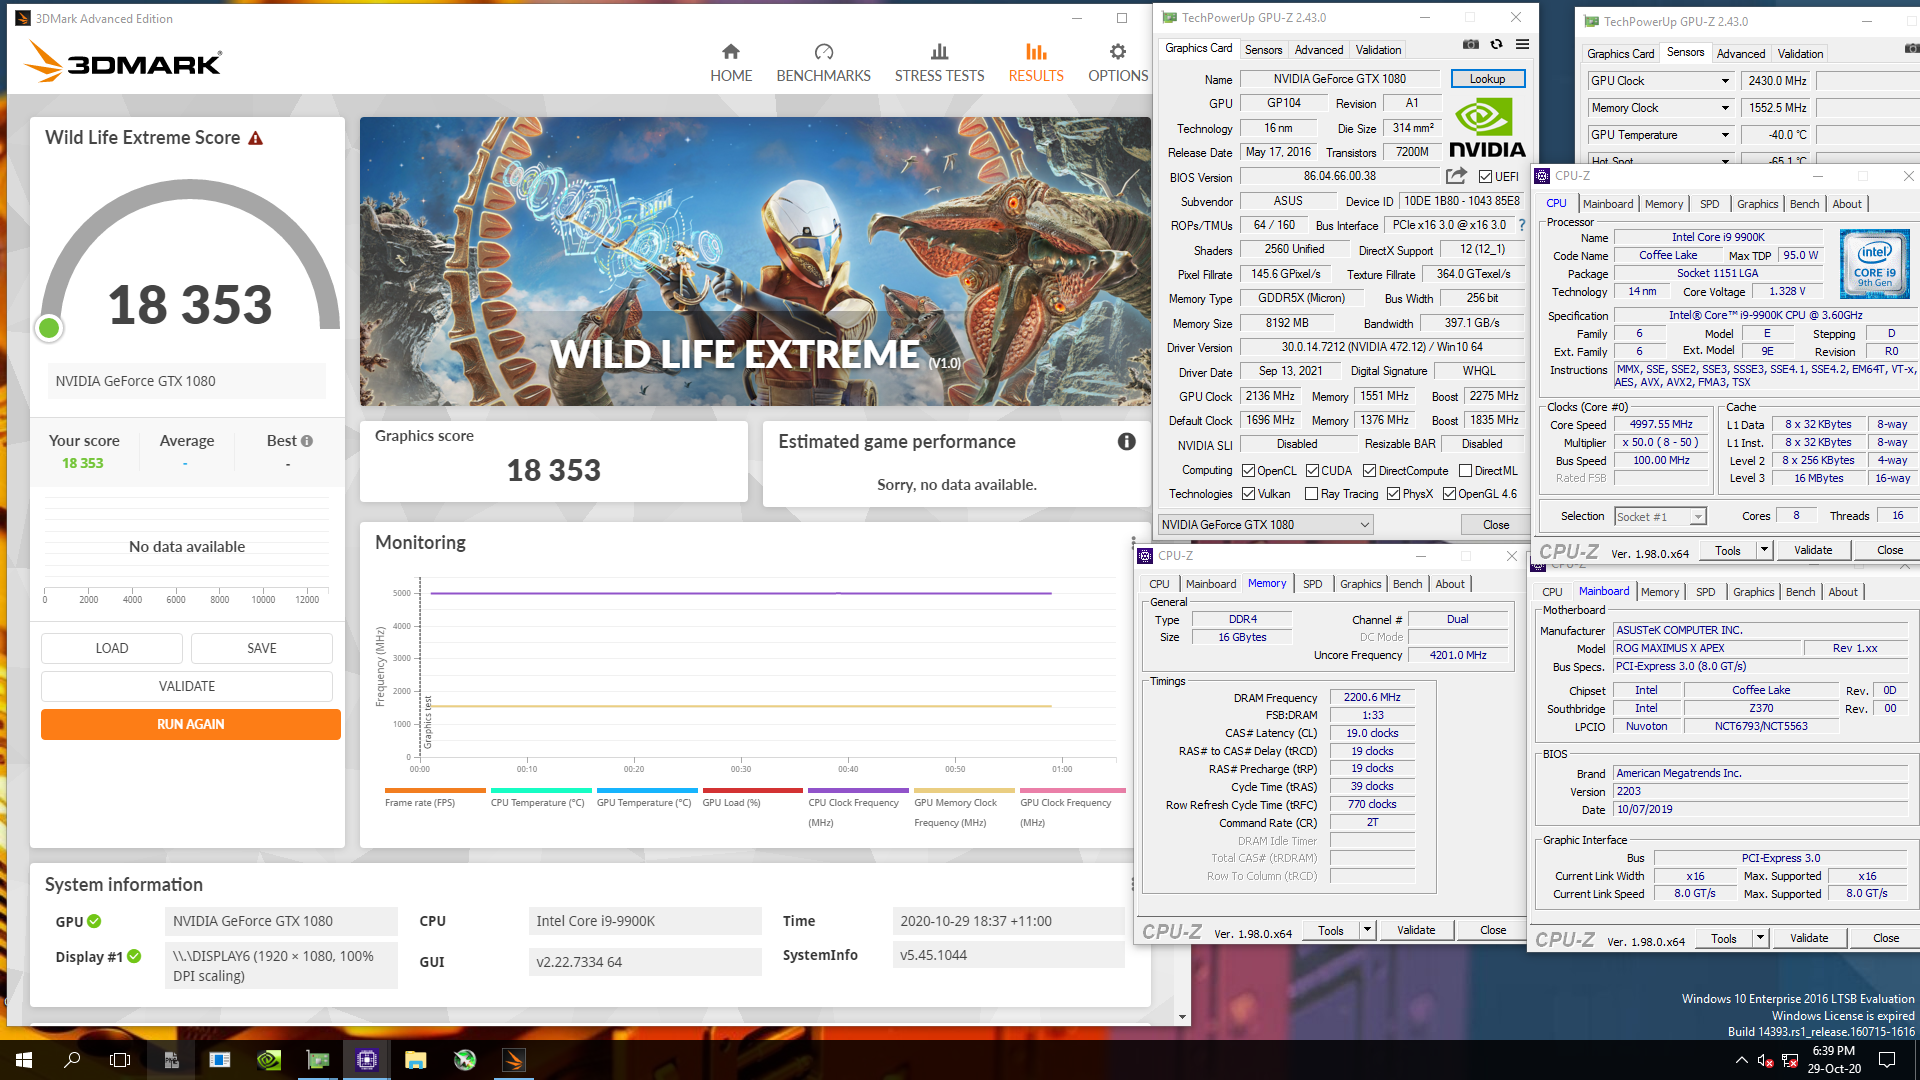Open GPU selection dropdown in GPU-Z

(x=1265, y=525)
